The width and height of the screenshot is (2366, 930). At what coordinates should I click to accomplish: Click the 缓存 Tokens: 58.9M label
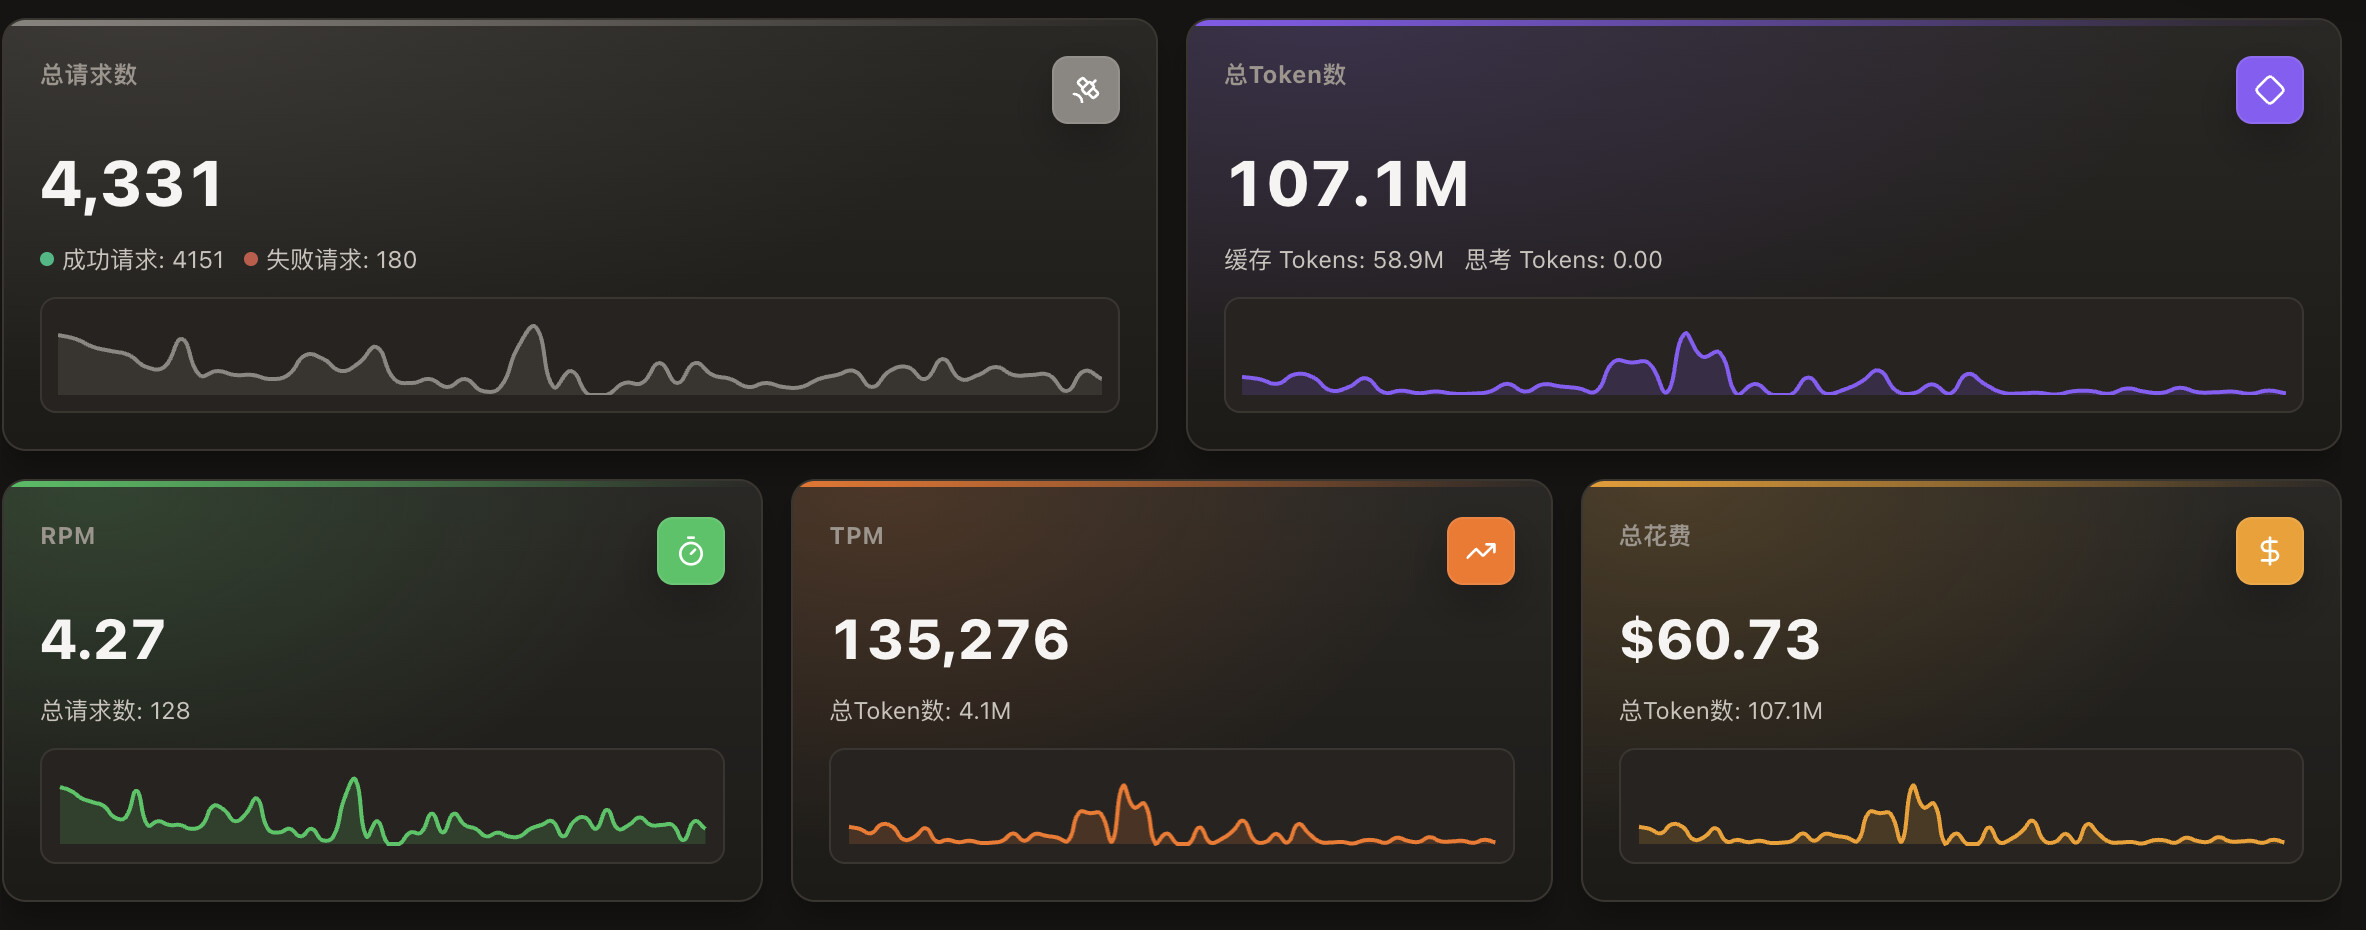[x=1334, y=260]
